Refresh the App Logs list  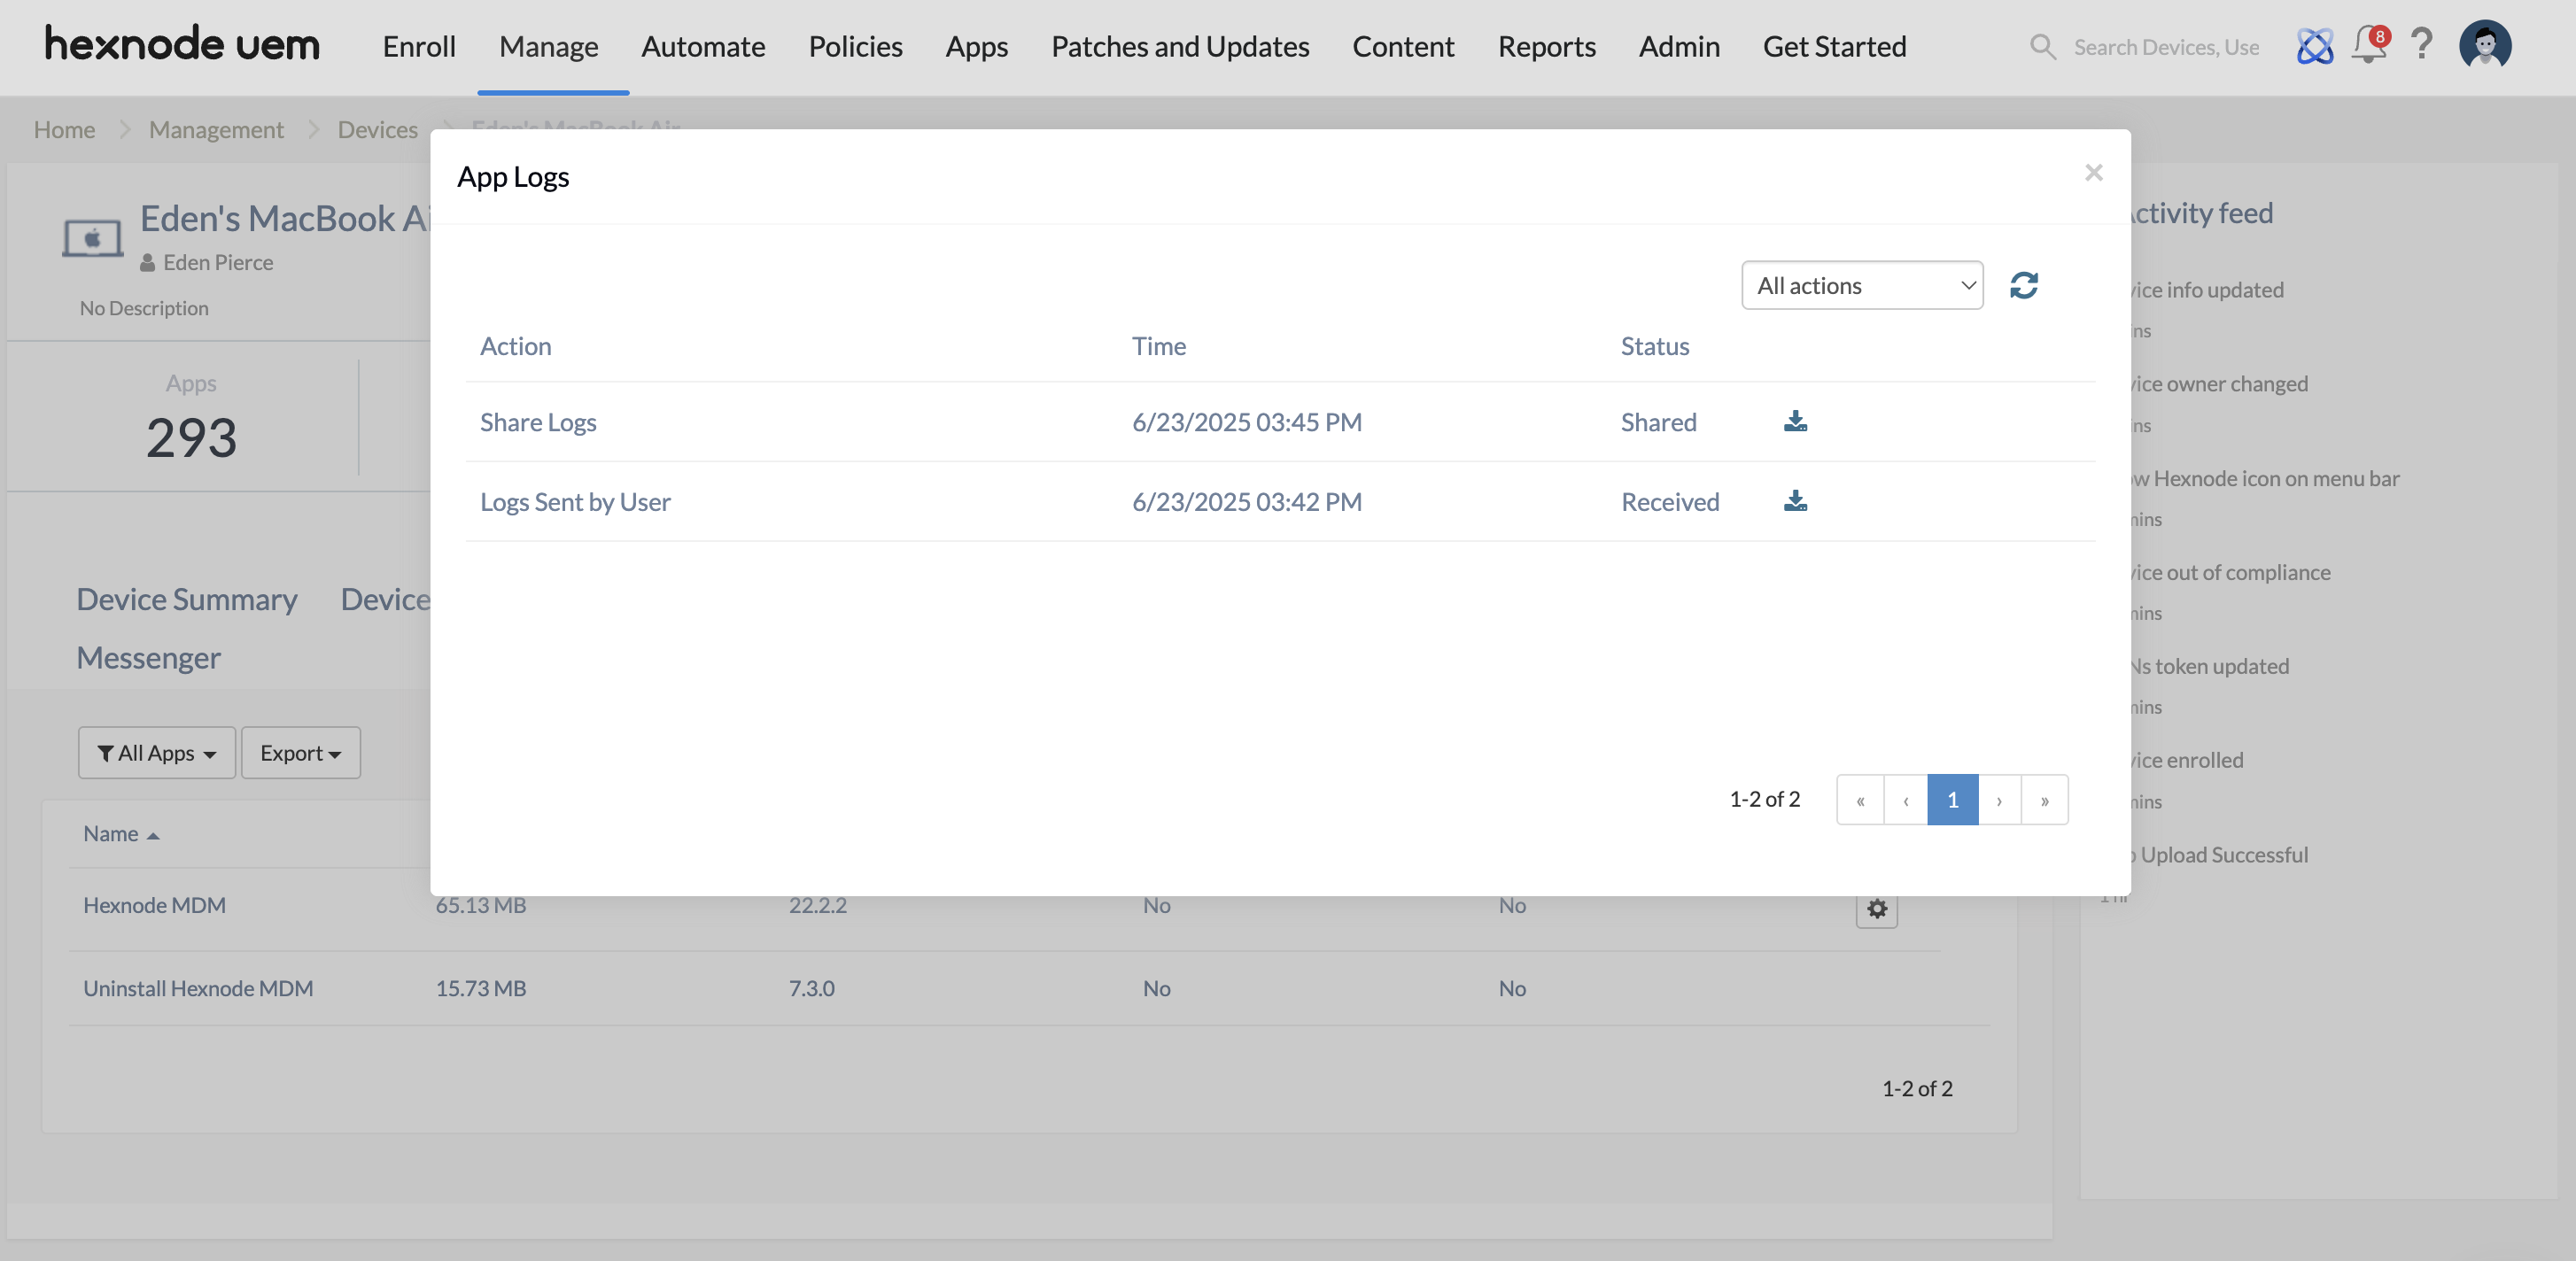pos(2023,285)
